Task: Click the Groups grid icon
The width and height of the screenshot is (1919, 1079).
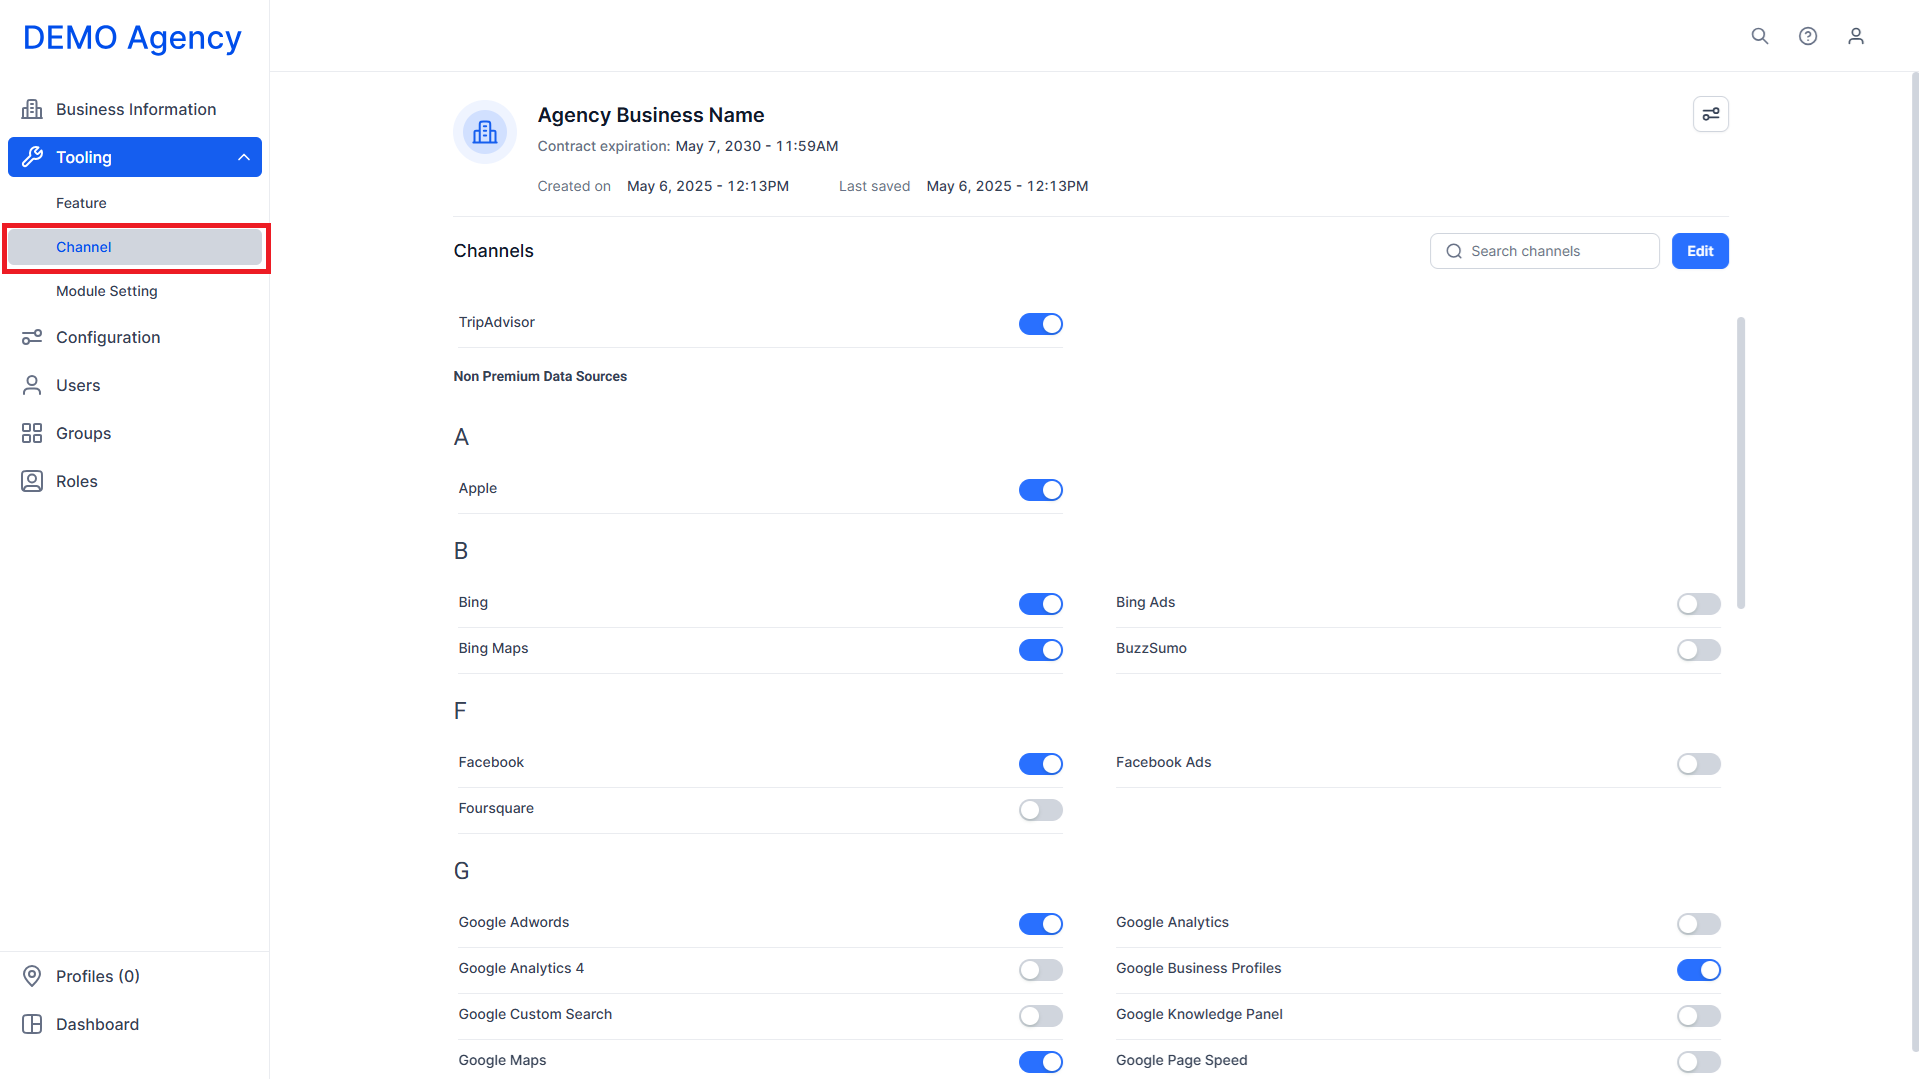Action: click(x=32, y=433)
